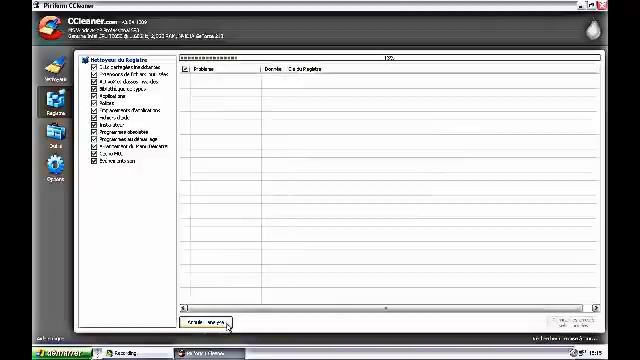Image resolution: width=640 pixels, height=360 pixels.
Task: Click the CCleaner logo in header
Action: click(50, 28)
